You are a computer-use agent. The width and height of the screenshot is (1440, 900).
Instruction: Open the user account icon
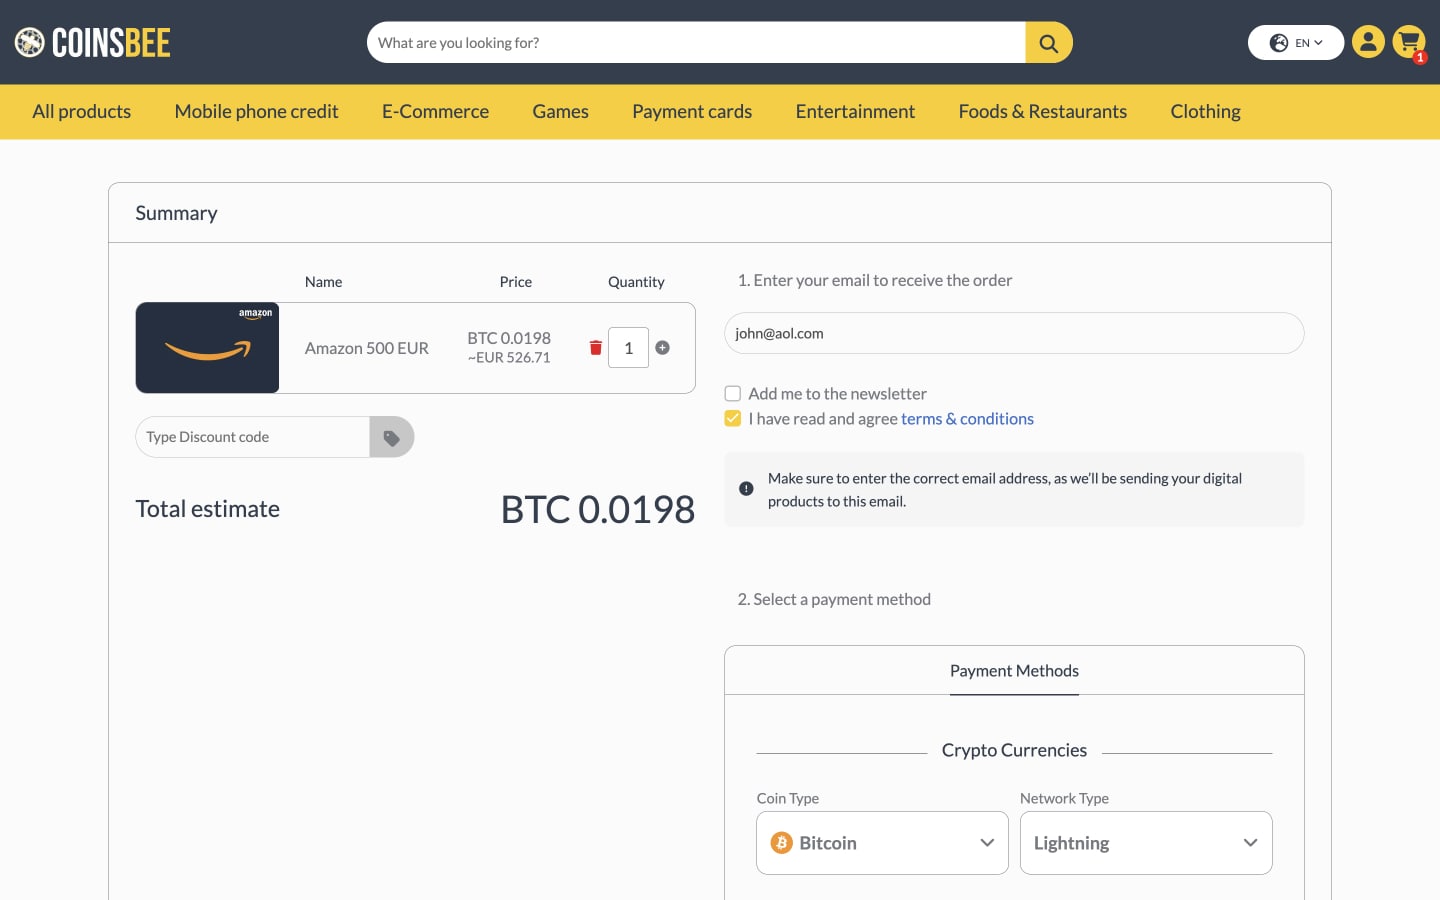(x=1367, y=42)
